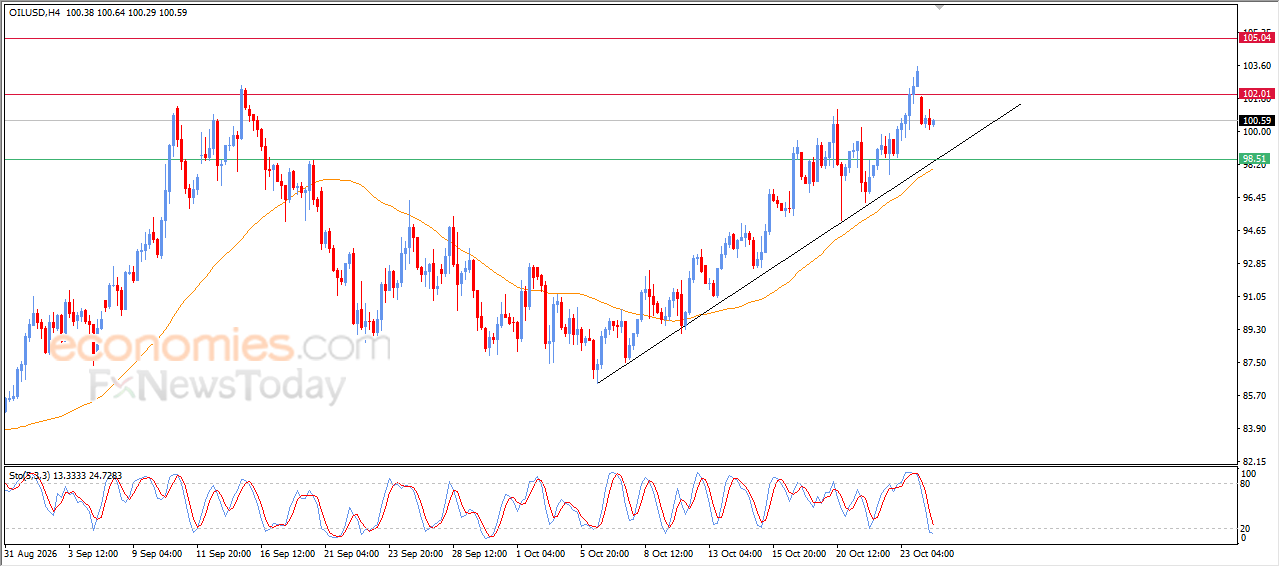1280x567 pixels.
Task: Click the 3 Sep 12:00 time label
Action: (x=92, y=552)
